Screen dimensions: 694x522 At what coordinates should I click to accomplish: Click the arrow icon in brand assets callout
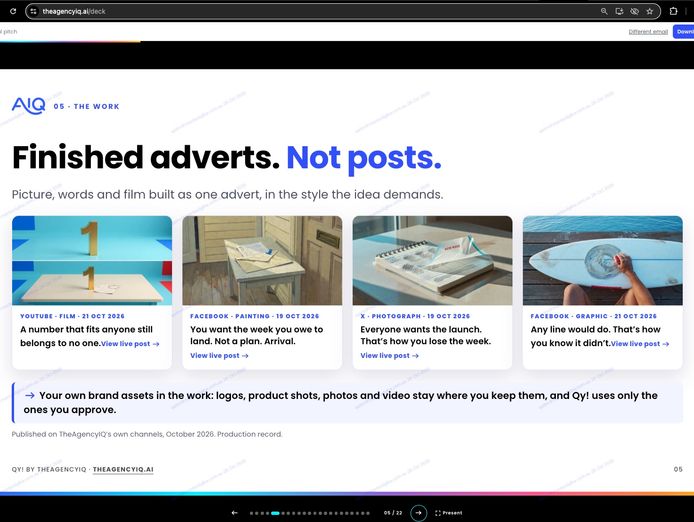click(x=30, y=395)
